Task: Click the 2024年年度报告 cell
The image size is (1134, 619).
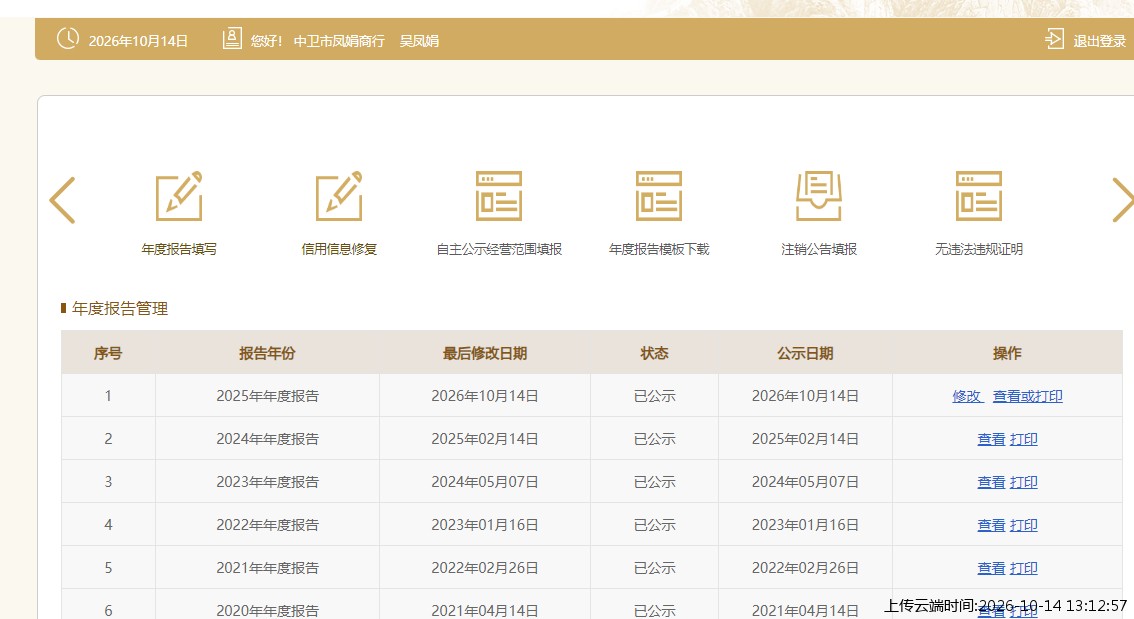Action: 268,439
